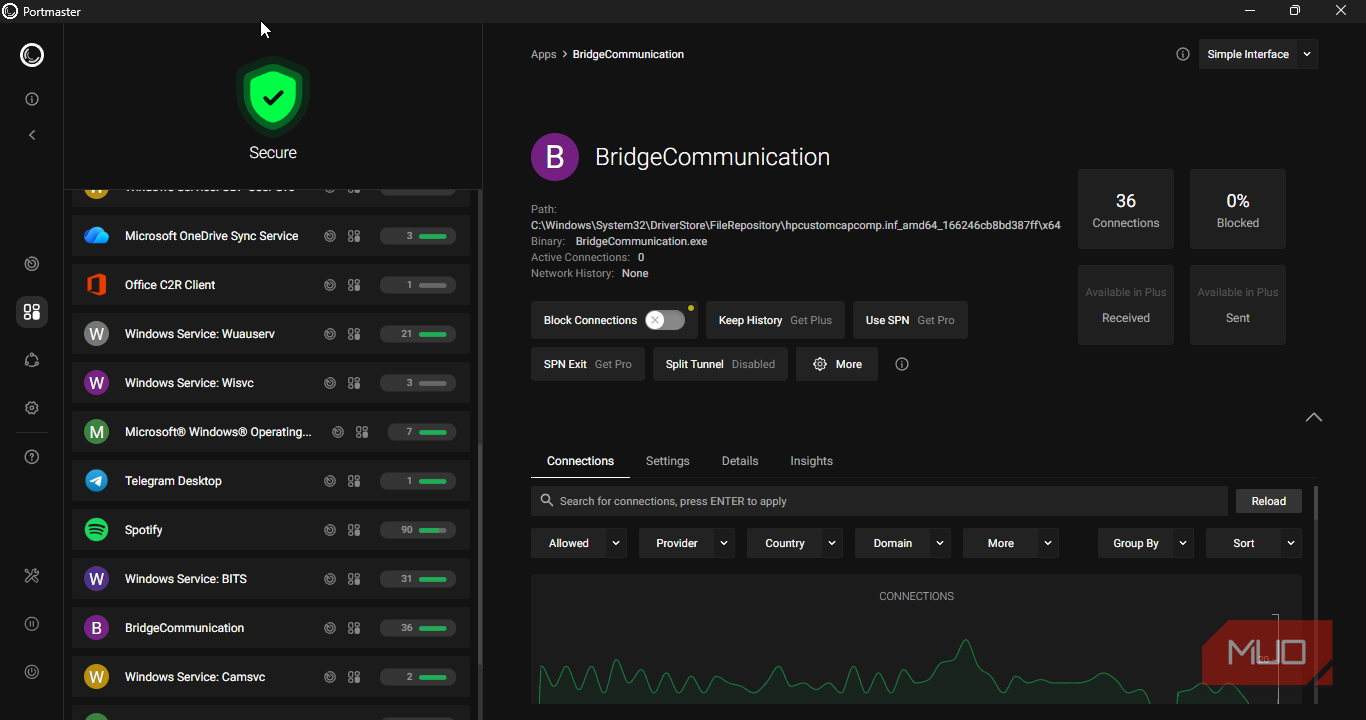Open the SPN network icon in sidebar
1366x720 pixels.
[x=32, y=360]
